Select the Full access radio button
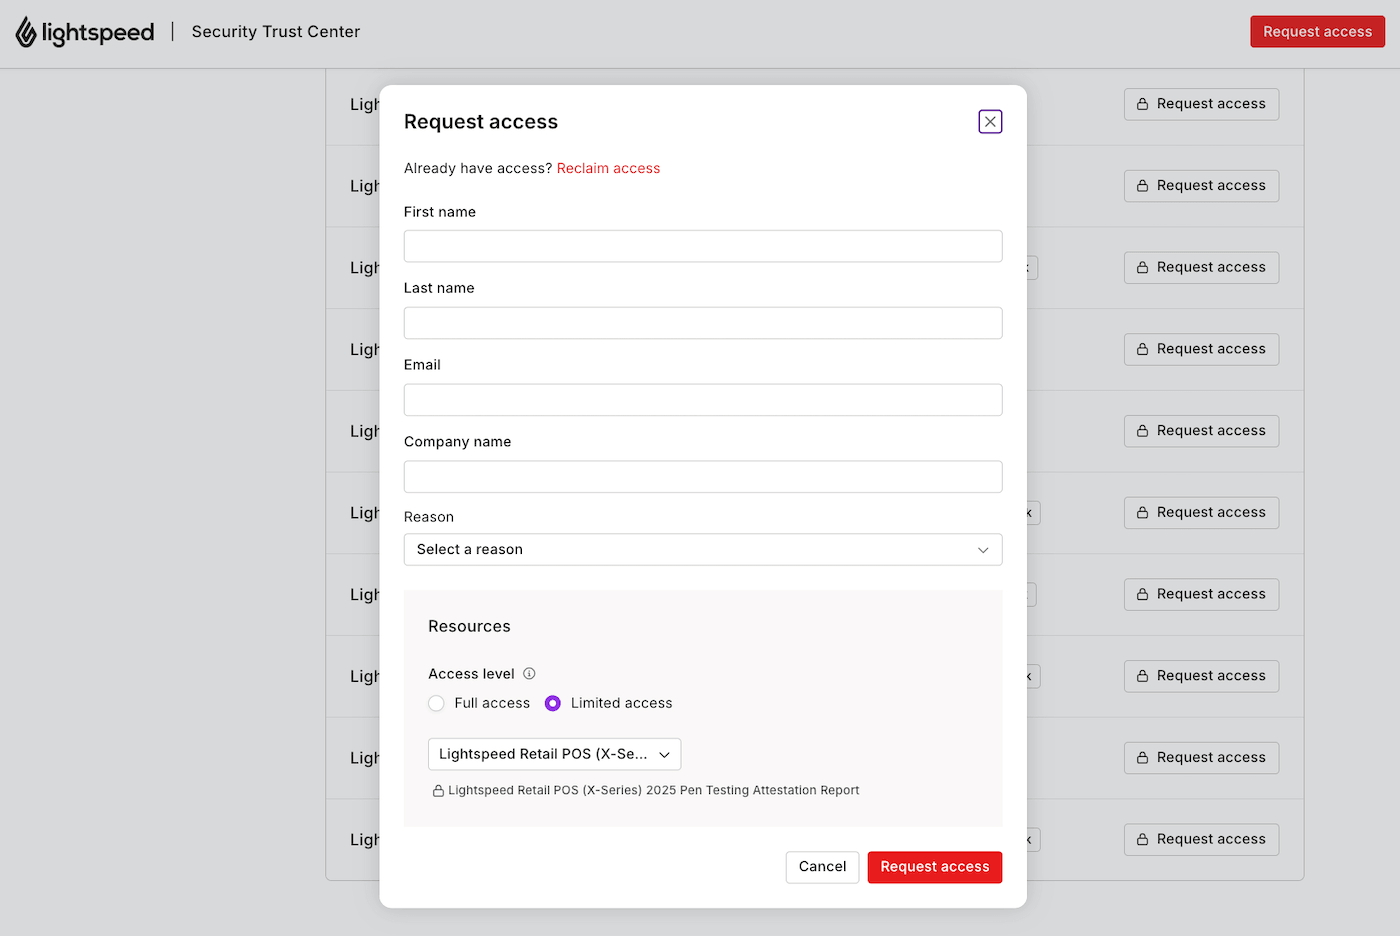This screenshot has height=936, width=1400. (436, 703)
